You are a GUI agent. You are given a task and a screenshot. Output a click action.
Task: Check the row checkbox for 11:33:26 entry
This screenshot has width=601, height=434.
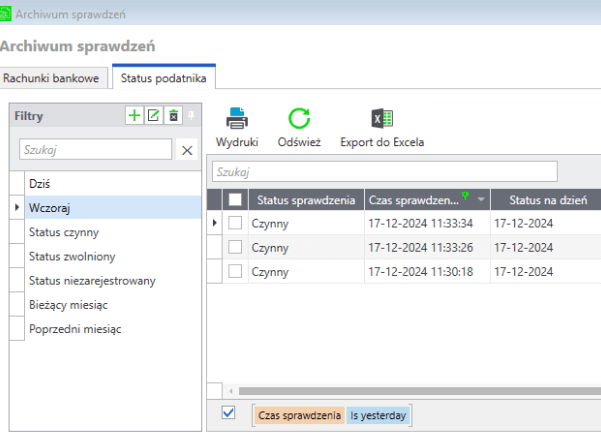tap(235, 247)
